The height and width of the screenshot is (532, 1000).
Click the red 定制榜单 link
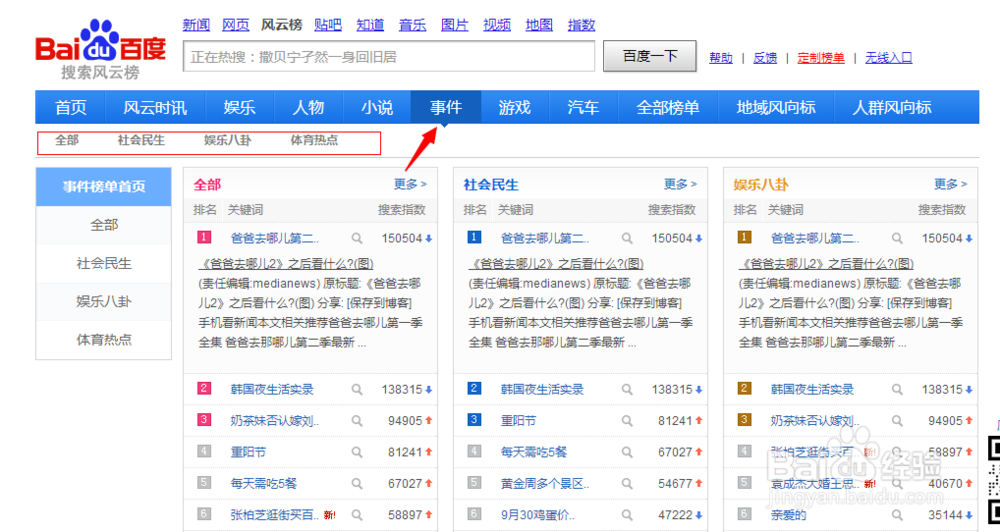click(x=821, y=58)
